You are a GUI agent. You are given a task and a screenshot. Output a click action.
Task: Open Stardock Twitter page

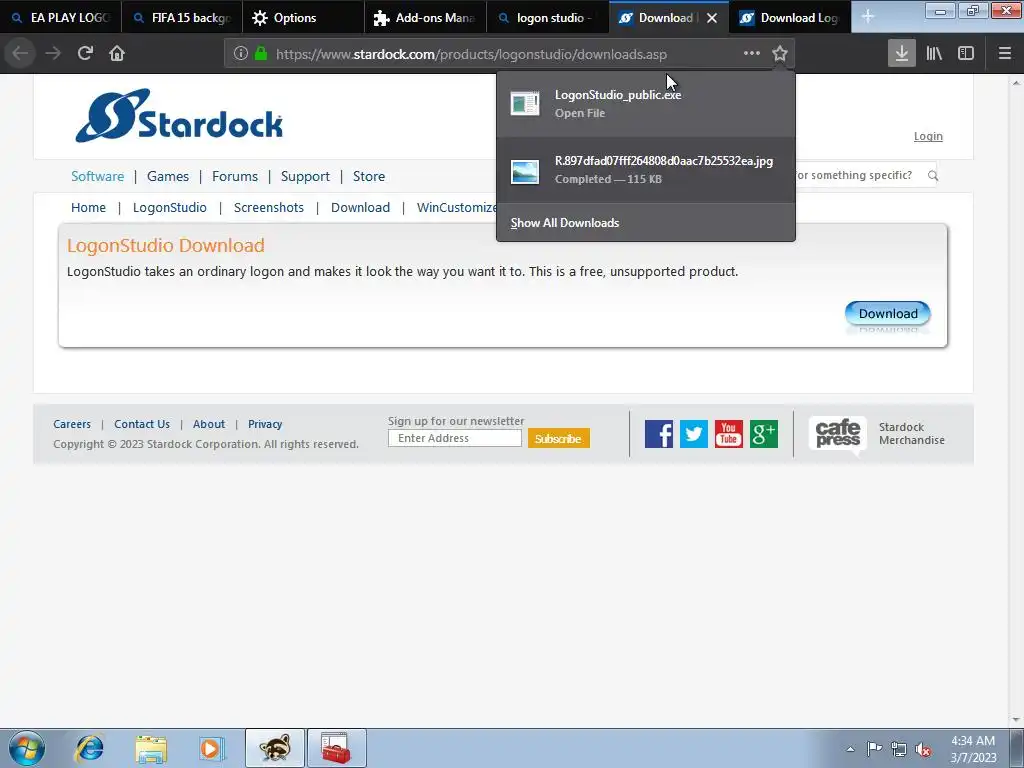pyautogui.click(x=694, y=434)
